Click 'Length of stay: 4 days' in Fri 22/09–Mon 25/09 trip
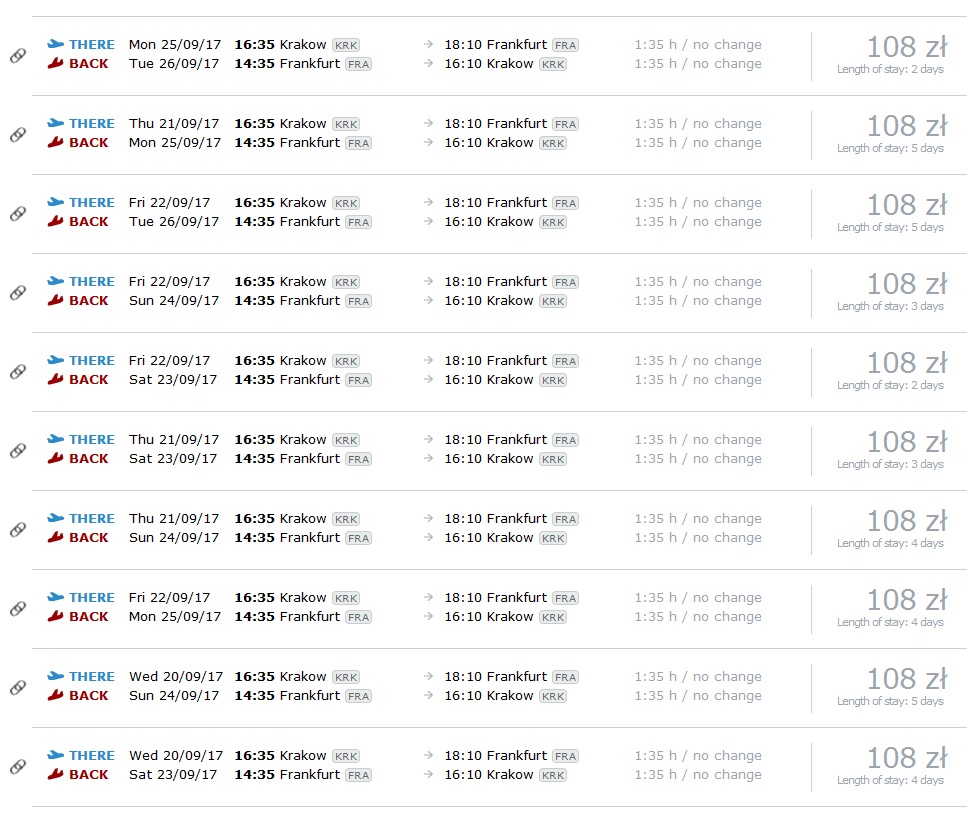 (x=890, y=622)
